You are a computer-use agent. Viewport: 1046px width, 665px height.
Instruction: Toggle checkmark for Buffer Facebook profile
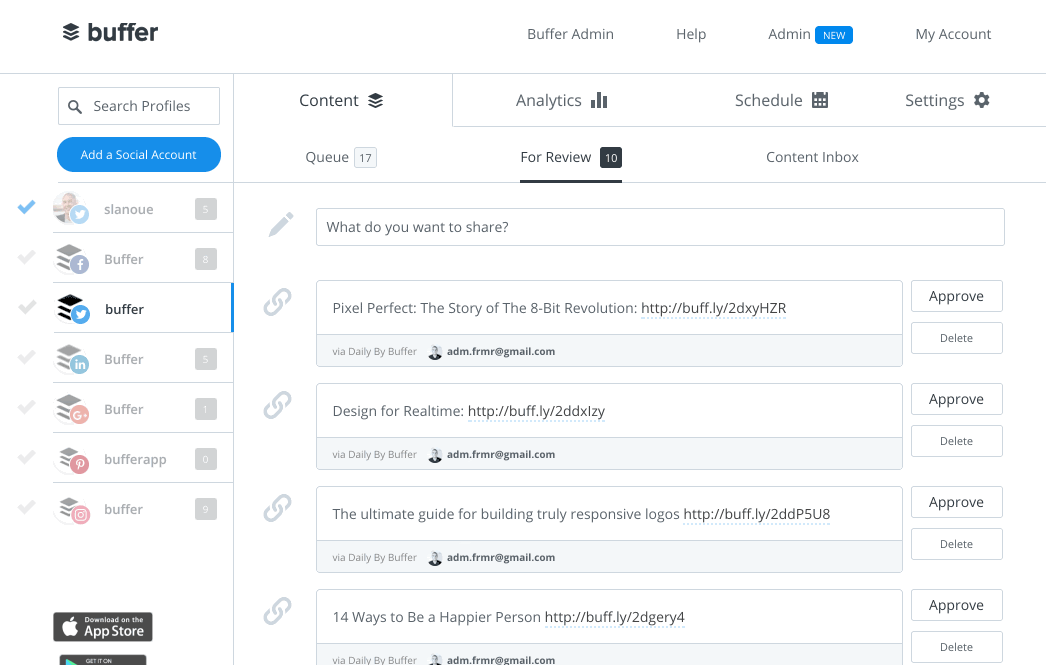pos(26,257)
